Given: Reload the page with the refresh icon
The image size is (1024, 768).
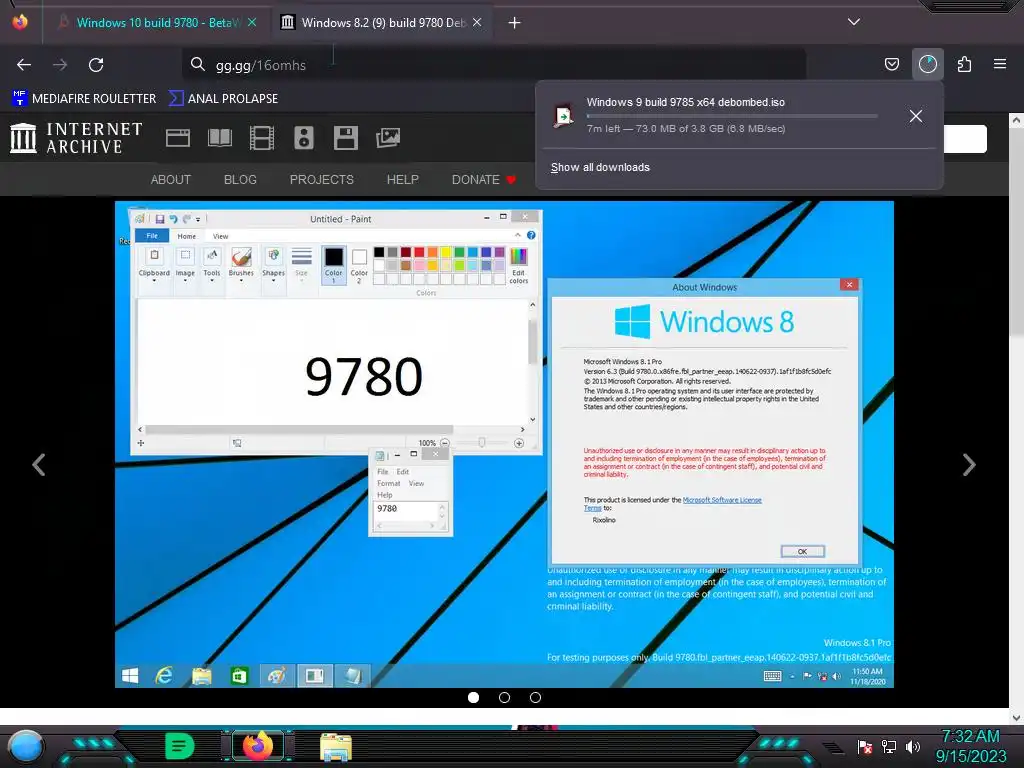Looking at the screenshot, I should tap(96, 65).
